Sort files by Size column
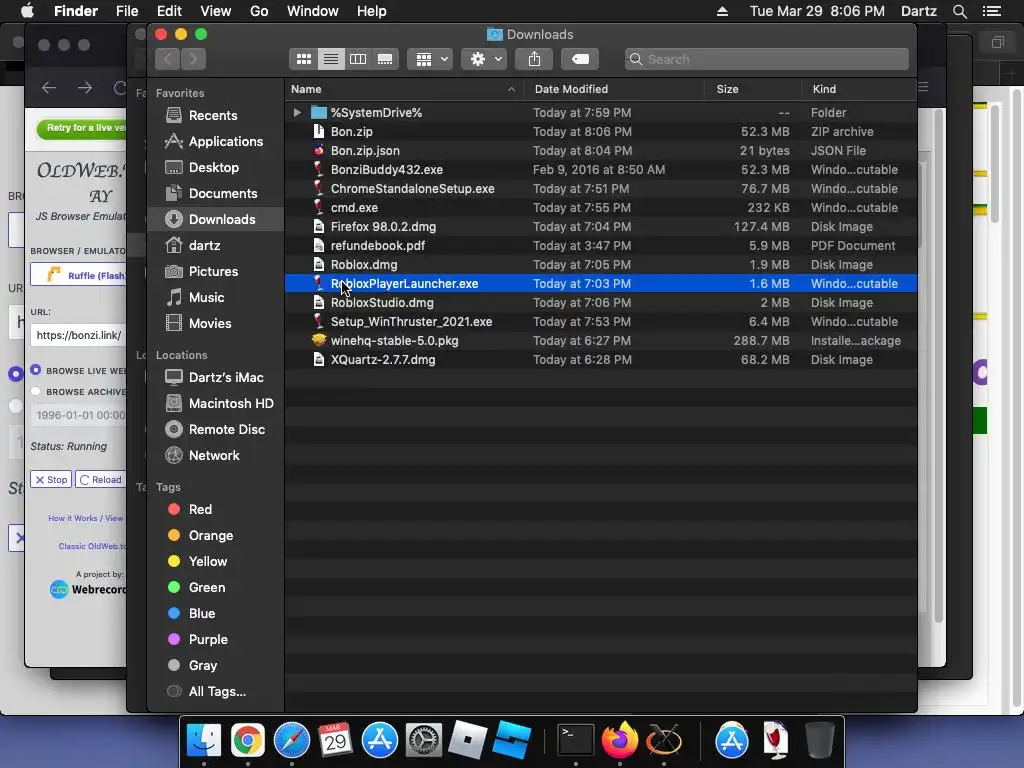The width and height of the screenshot is (1024, 768). 753,89
